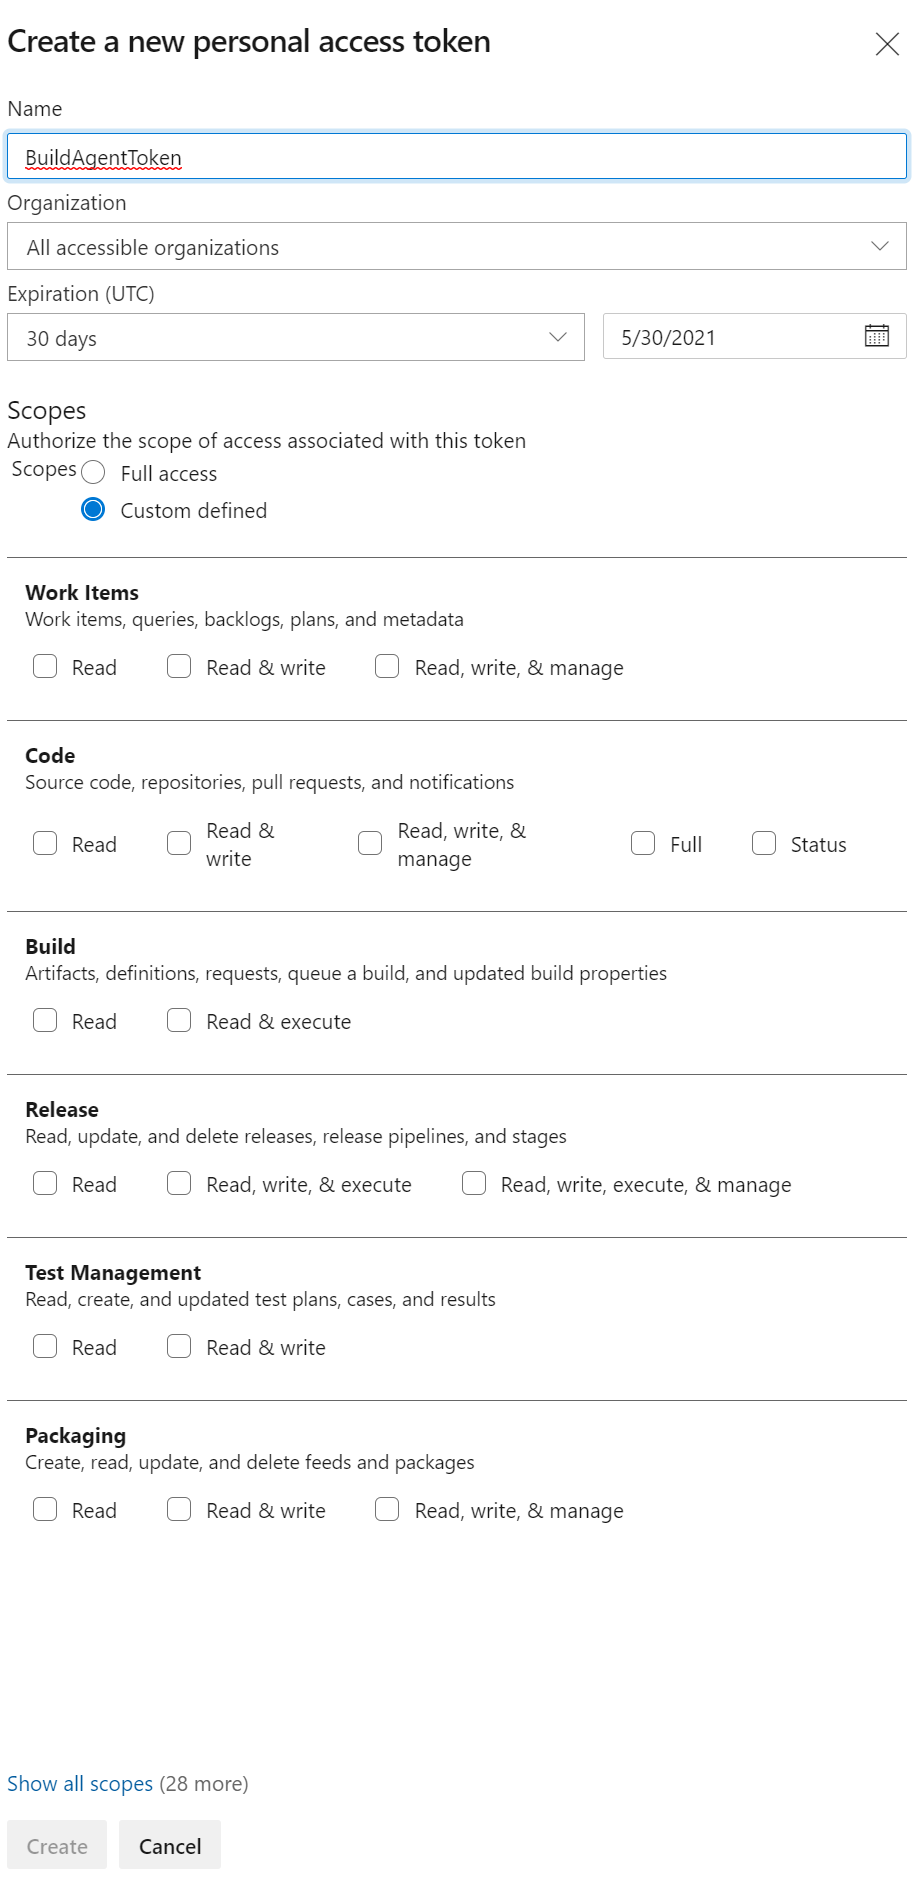Enable Read & write for Test Management
The image size is (913, 1888).
(179, 1347)
